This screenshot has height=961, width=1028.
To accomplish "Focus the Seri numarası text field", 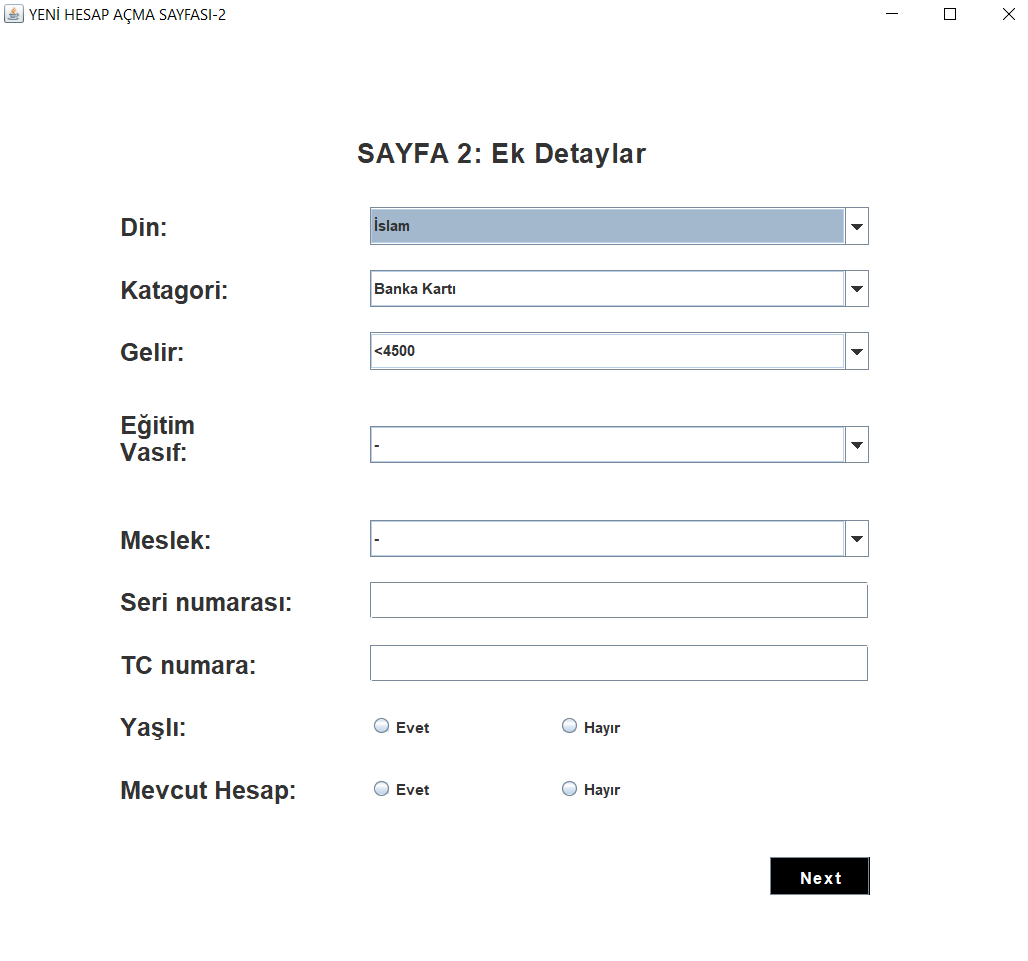I will pos(619,600).
